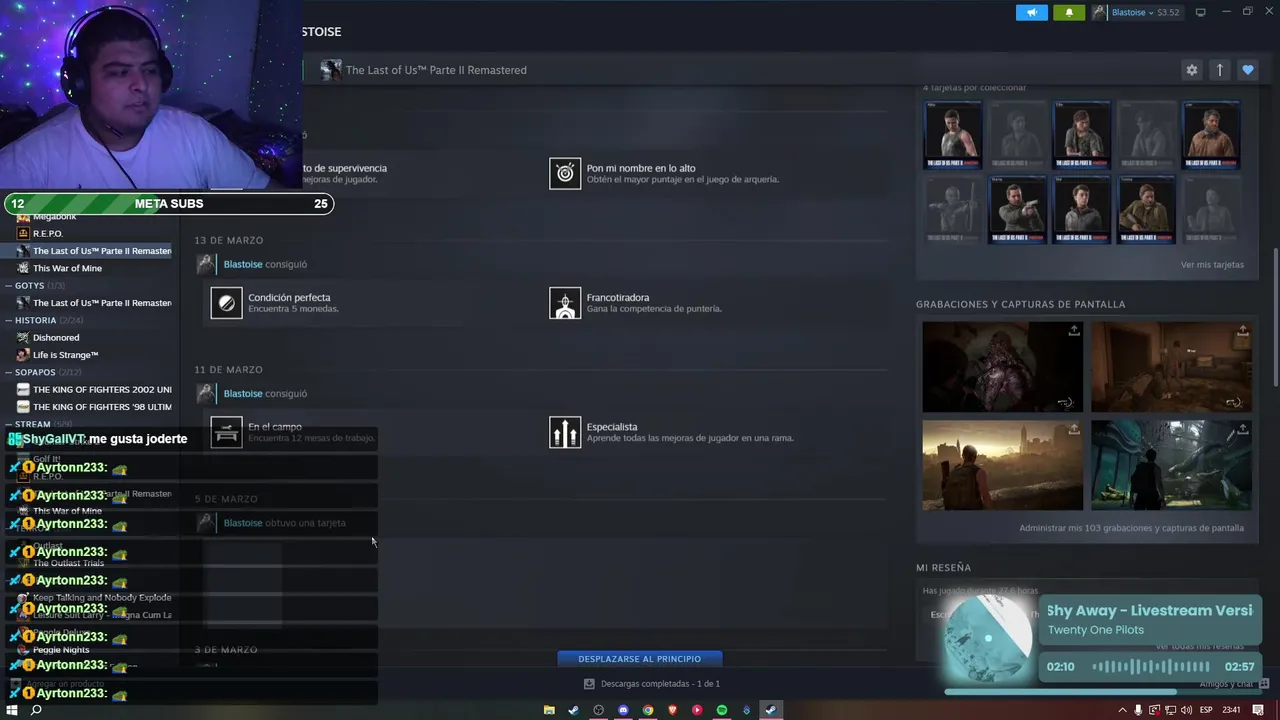Open the aquarium scene screenshot thumbnail
The image size is (1280, 720).
click(1171, 465)
